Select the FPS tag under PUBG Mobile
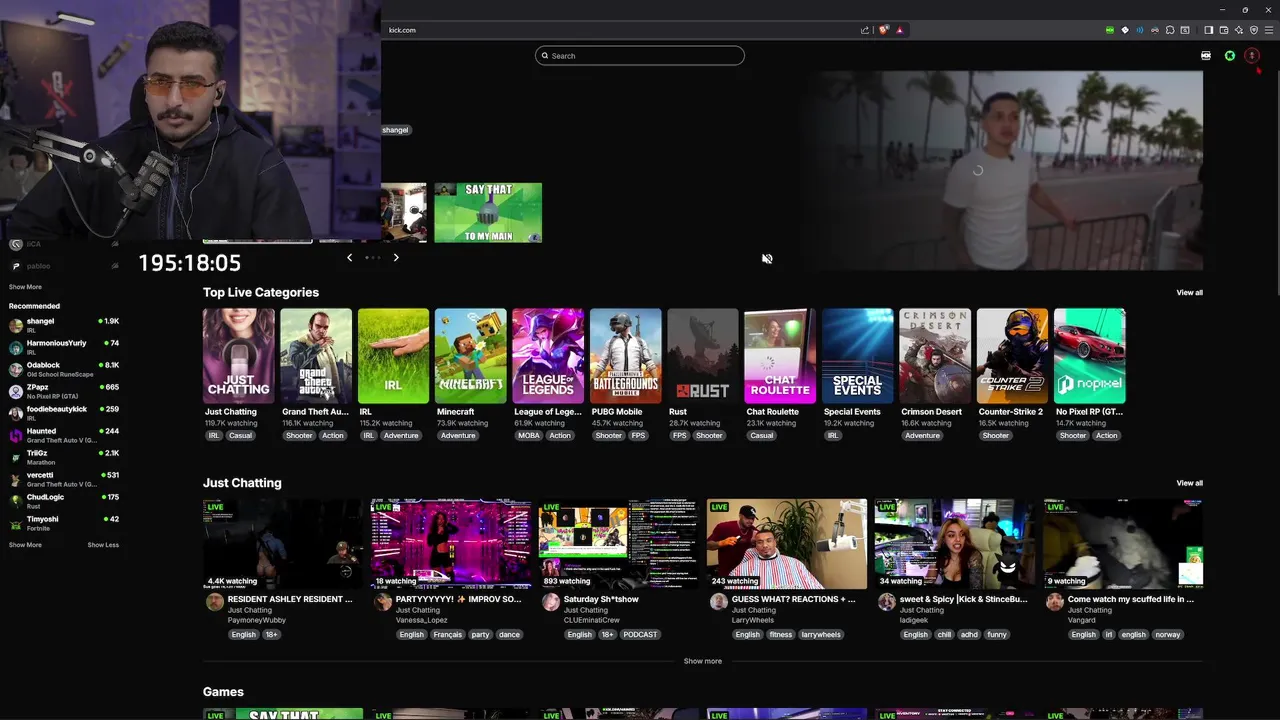1280x720 pixels. 638,436
